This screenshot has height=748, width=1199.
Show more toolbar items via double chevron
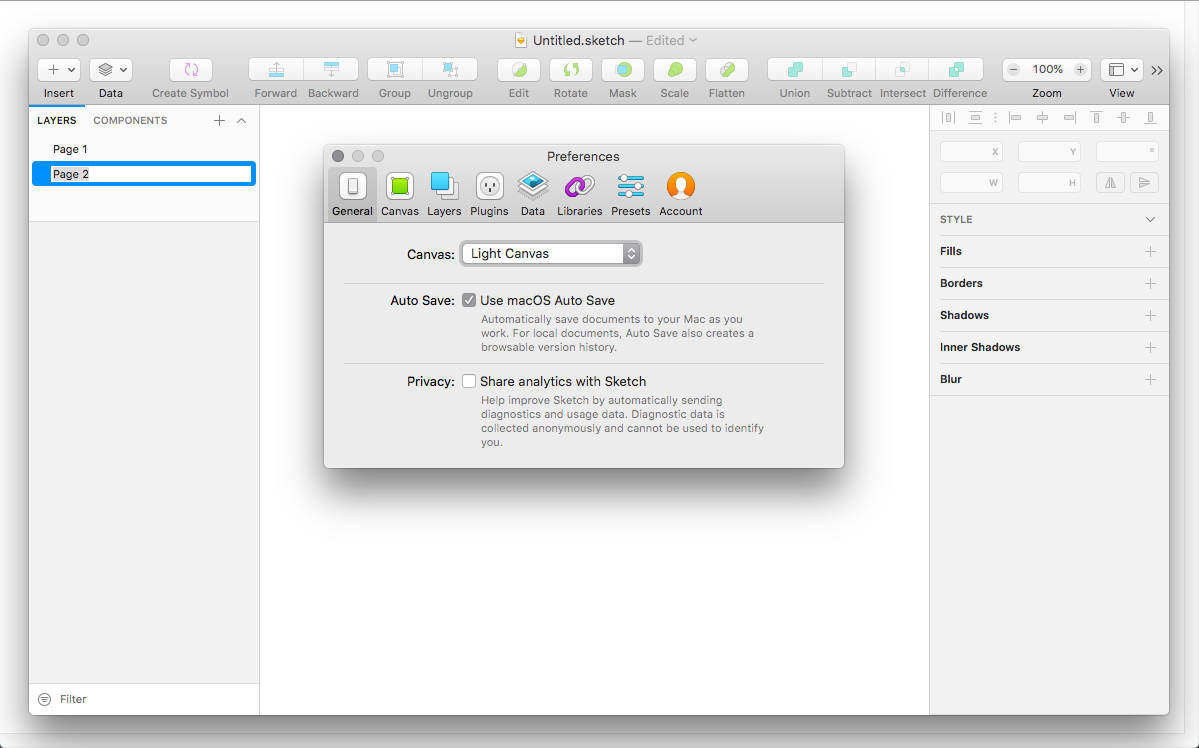[x=1157, y=70]
